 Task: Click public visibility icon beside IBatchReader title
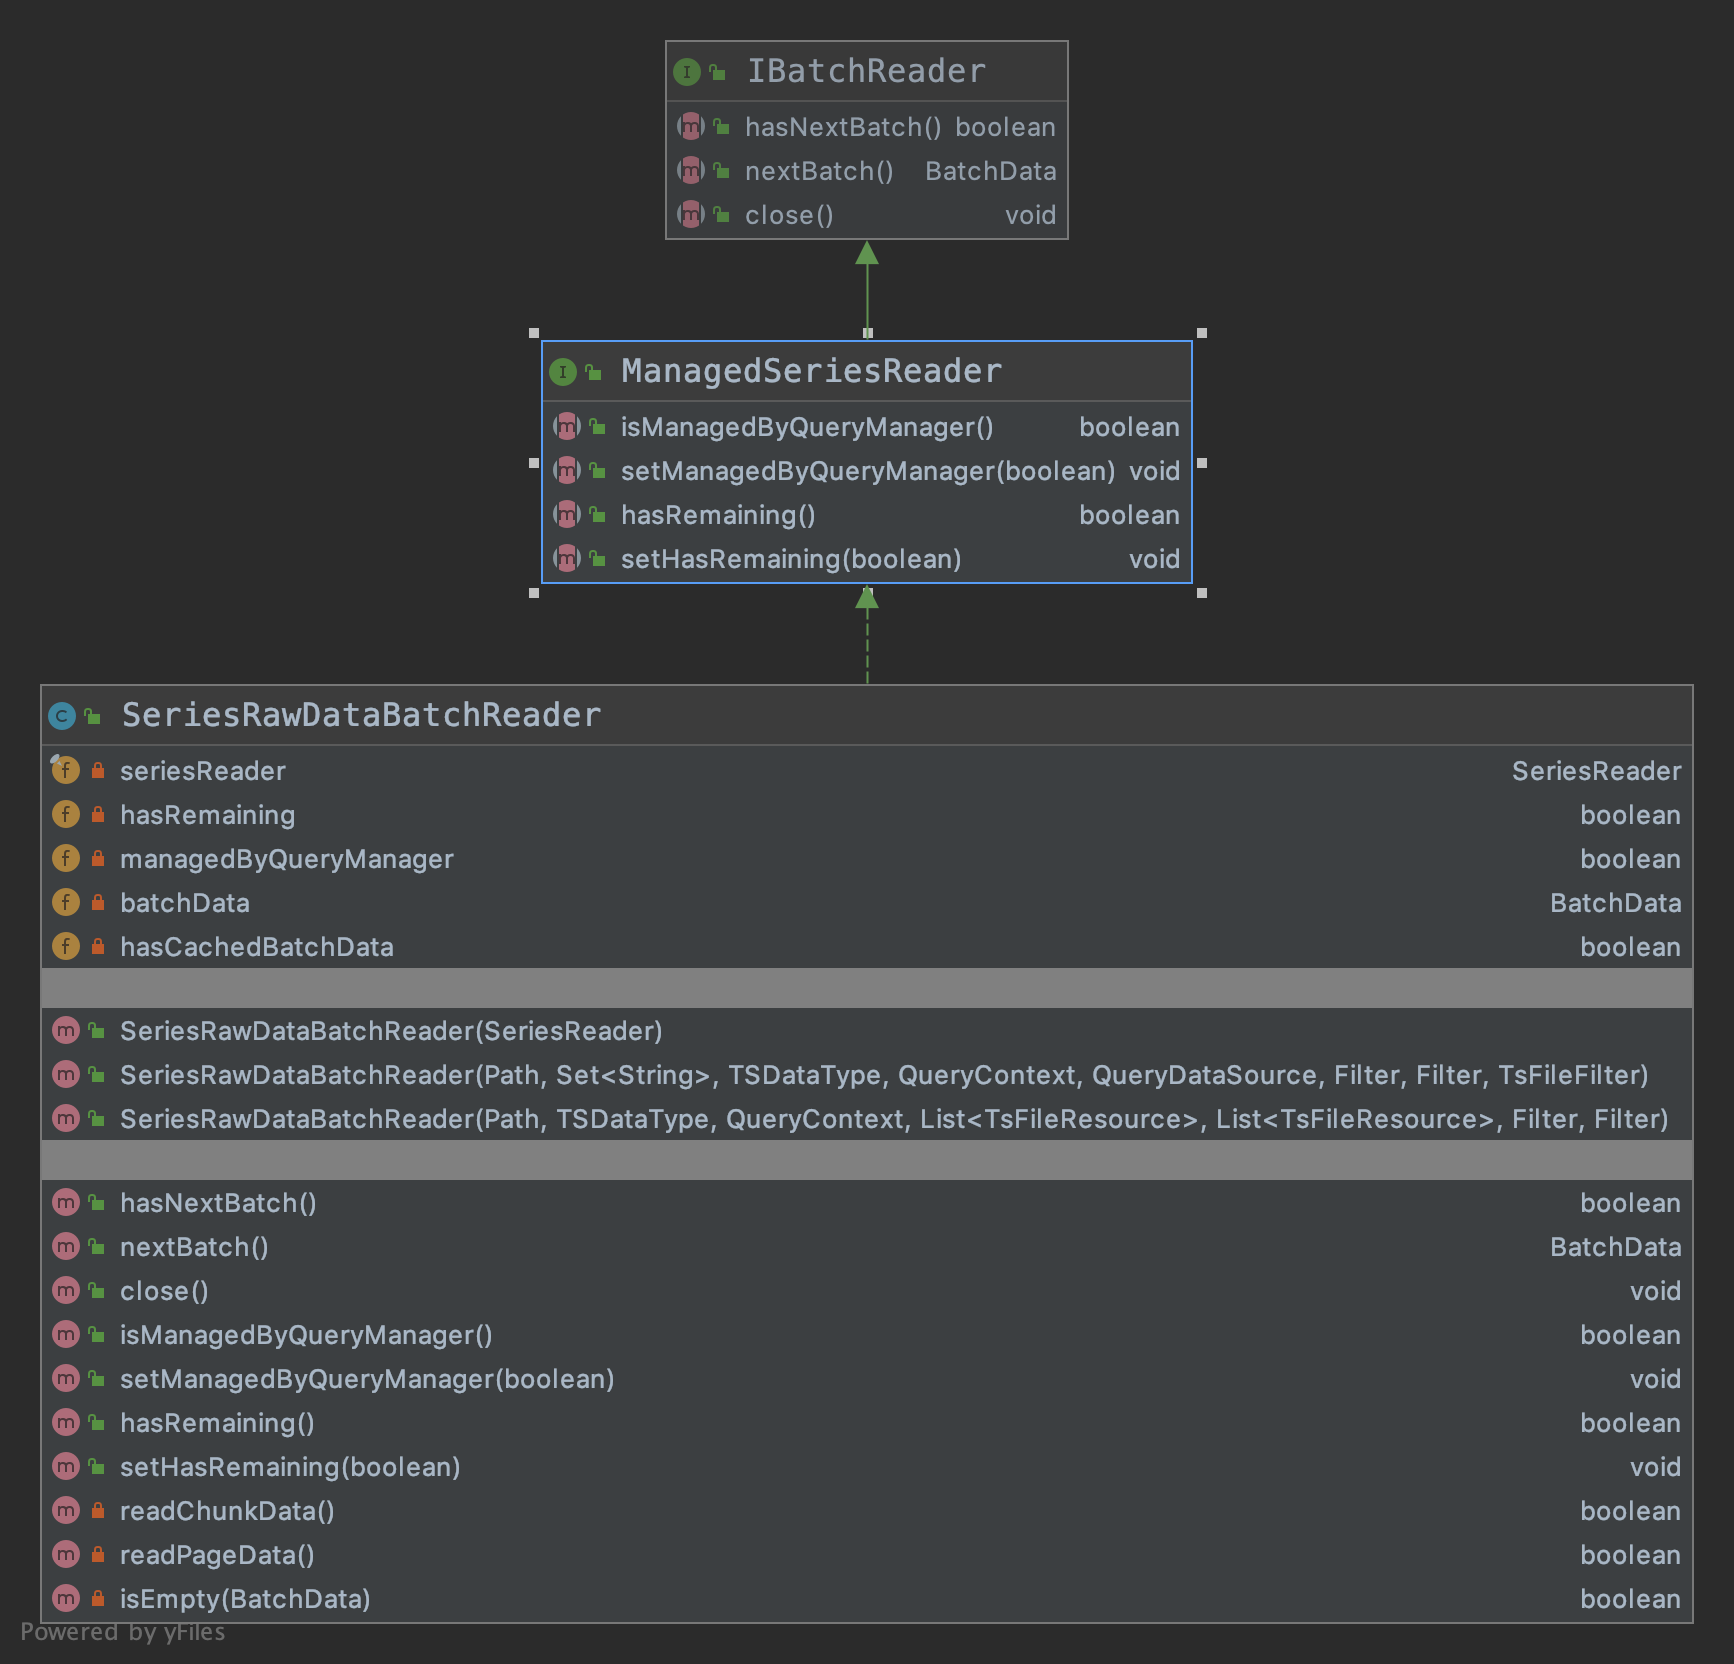(x=718, y=72)
